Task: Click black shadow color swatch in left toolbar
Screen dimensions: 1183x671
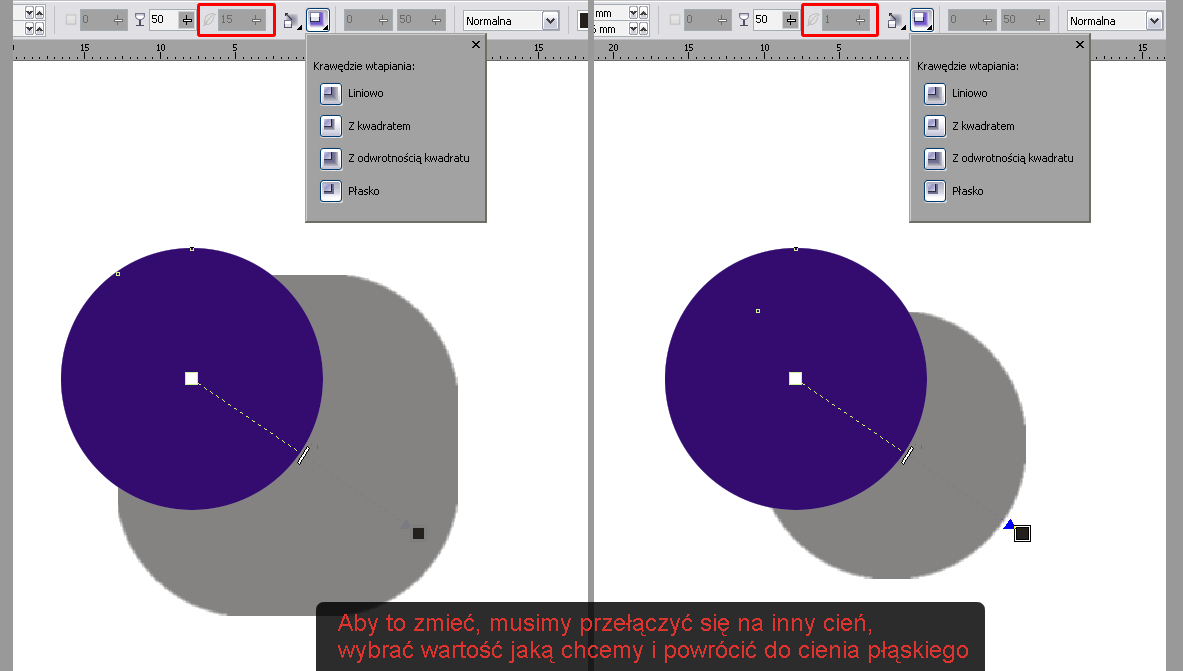Action: coord(584,20)
